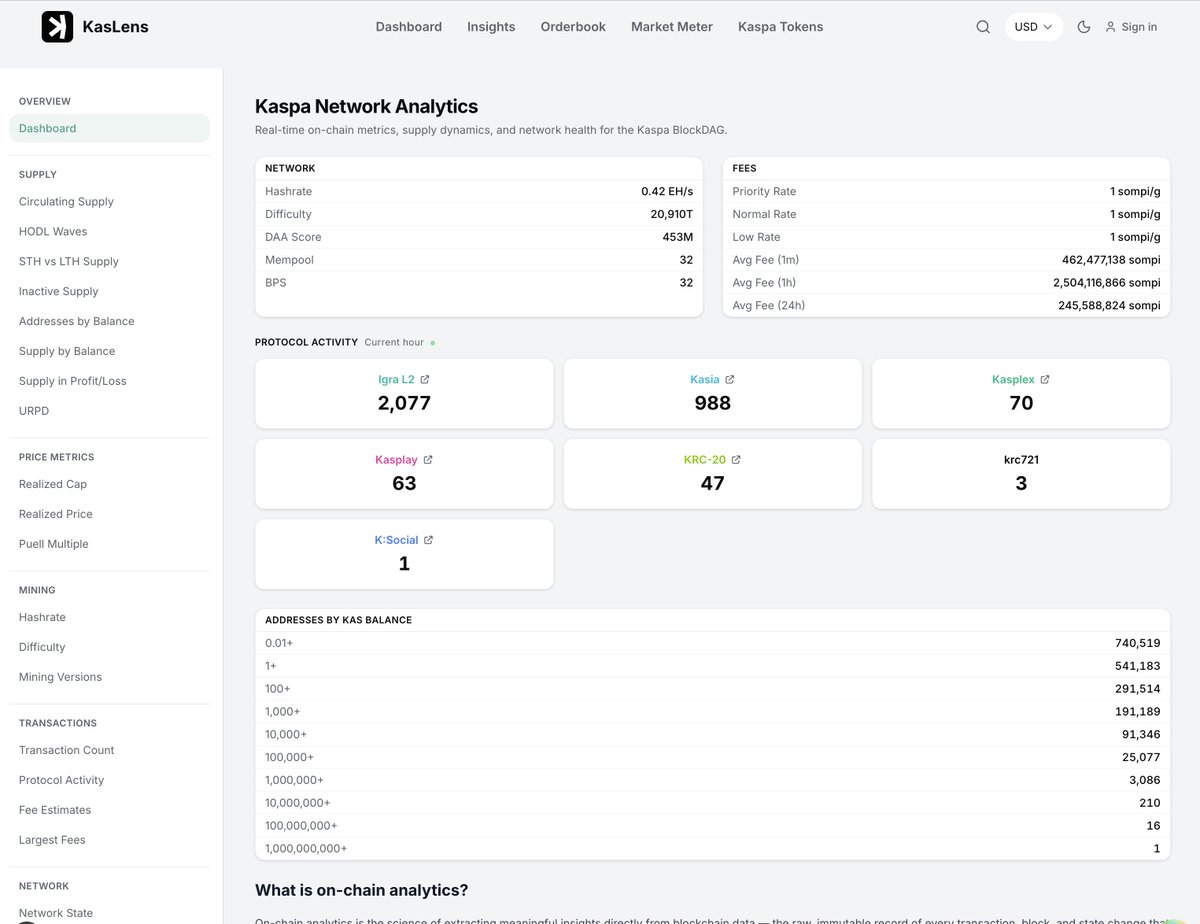
Task: Open Network State in sidebar
Action: (56, 913)
